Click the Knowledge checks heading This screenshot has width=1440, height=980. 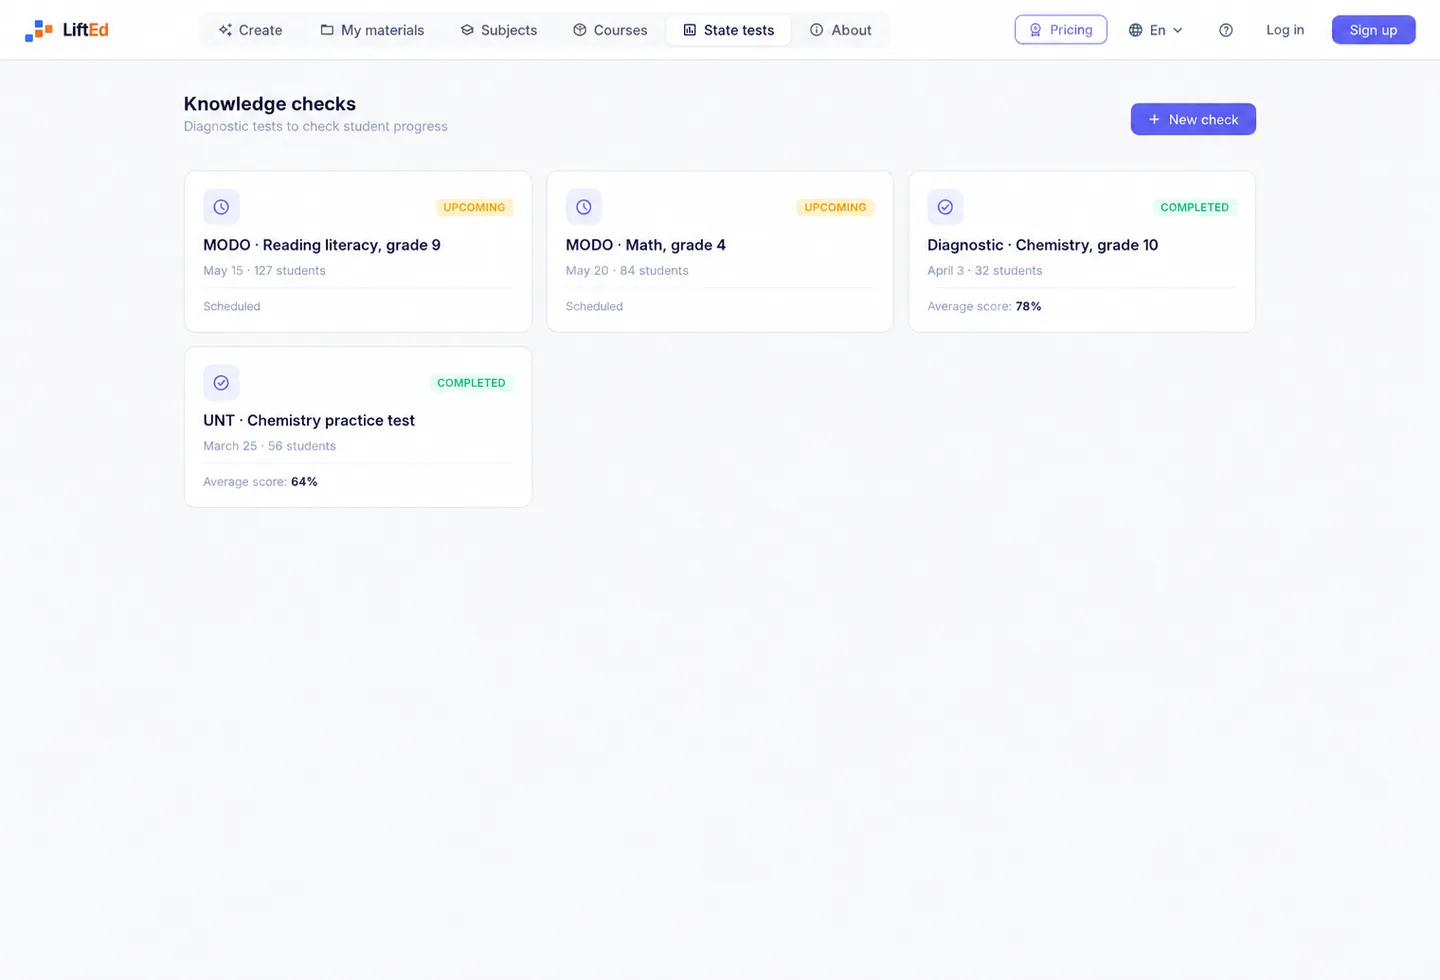270,103
